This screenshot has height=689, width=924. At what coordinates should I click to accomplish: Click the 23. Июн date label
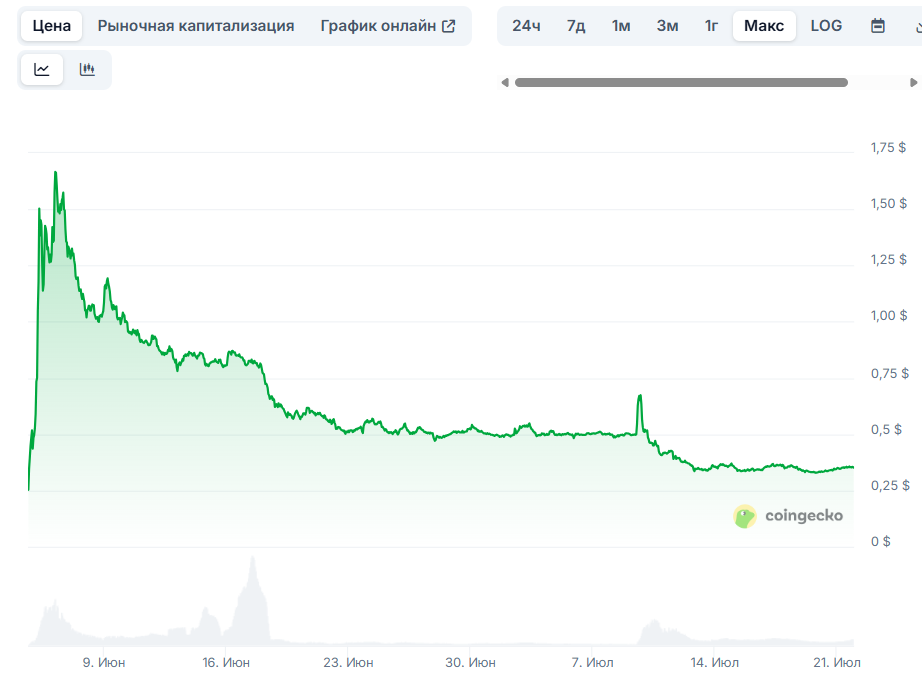[x=348, y=662]
